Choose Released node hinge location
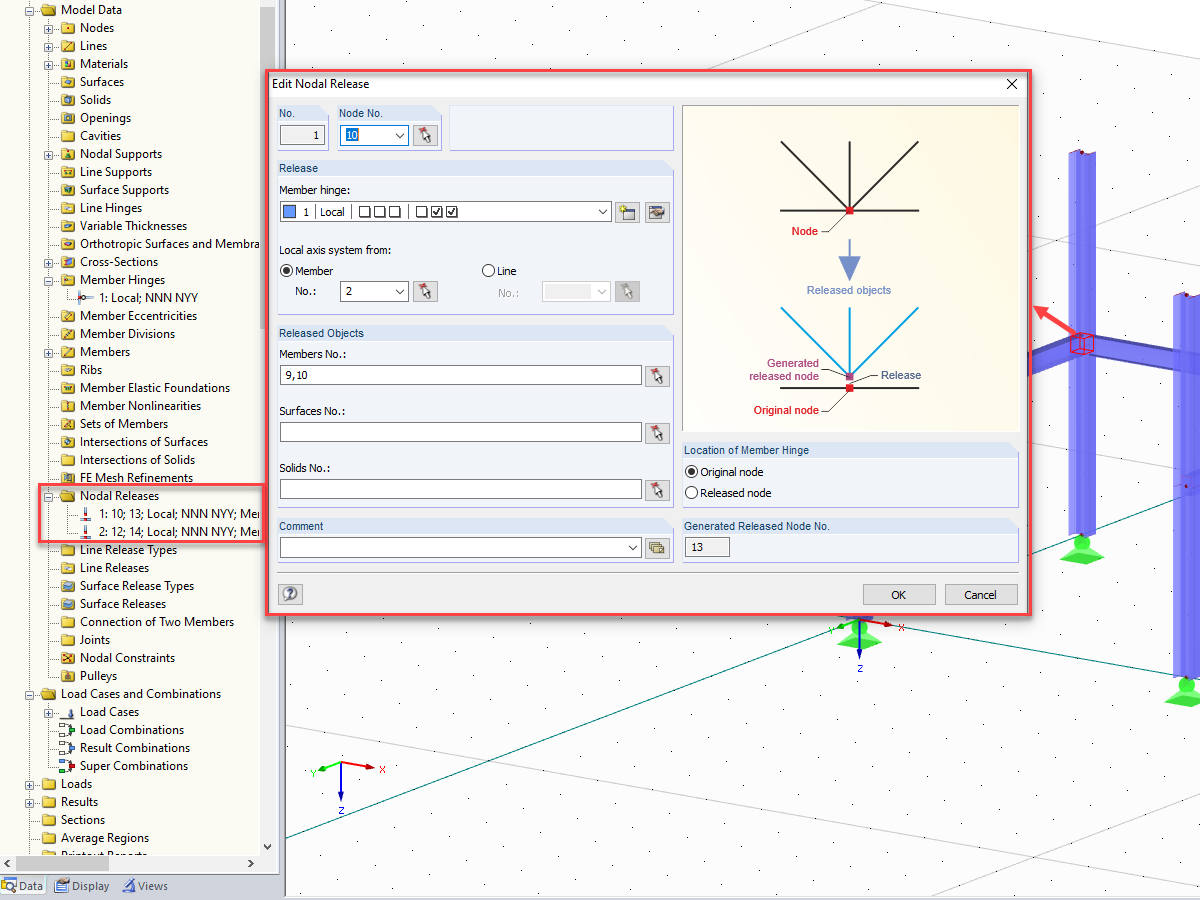 coord(691,493)
